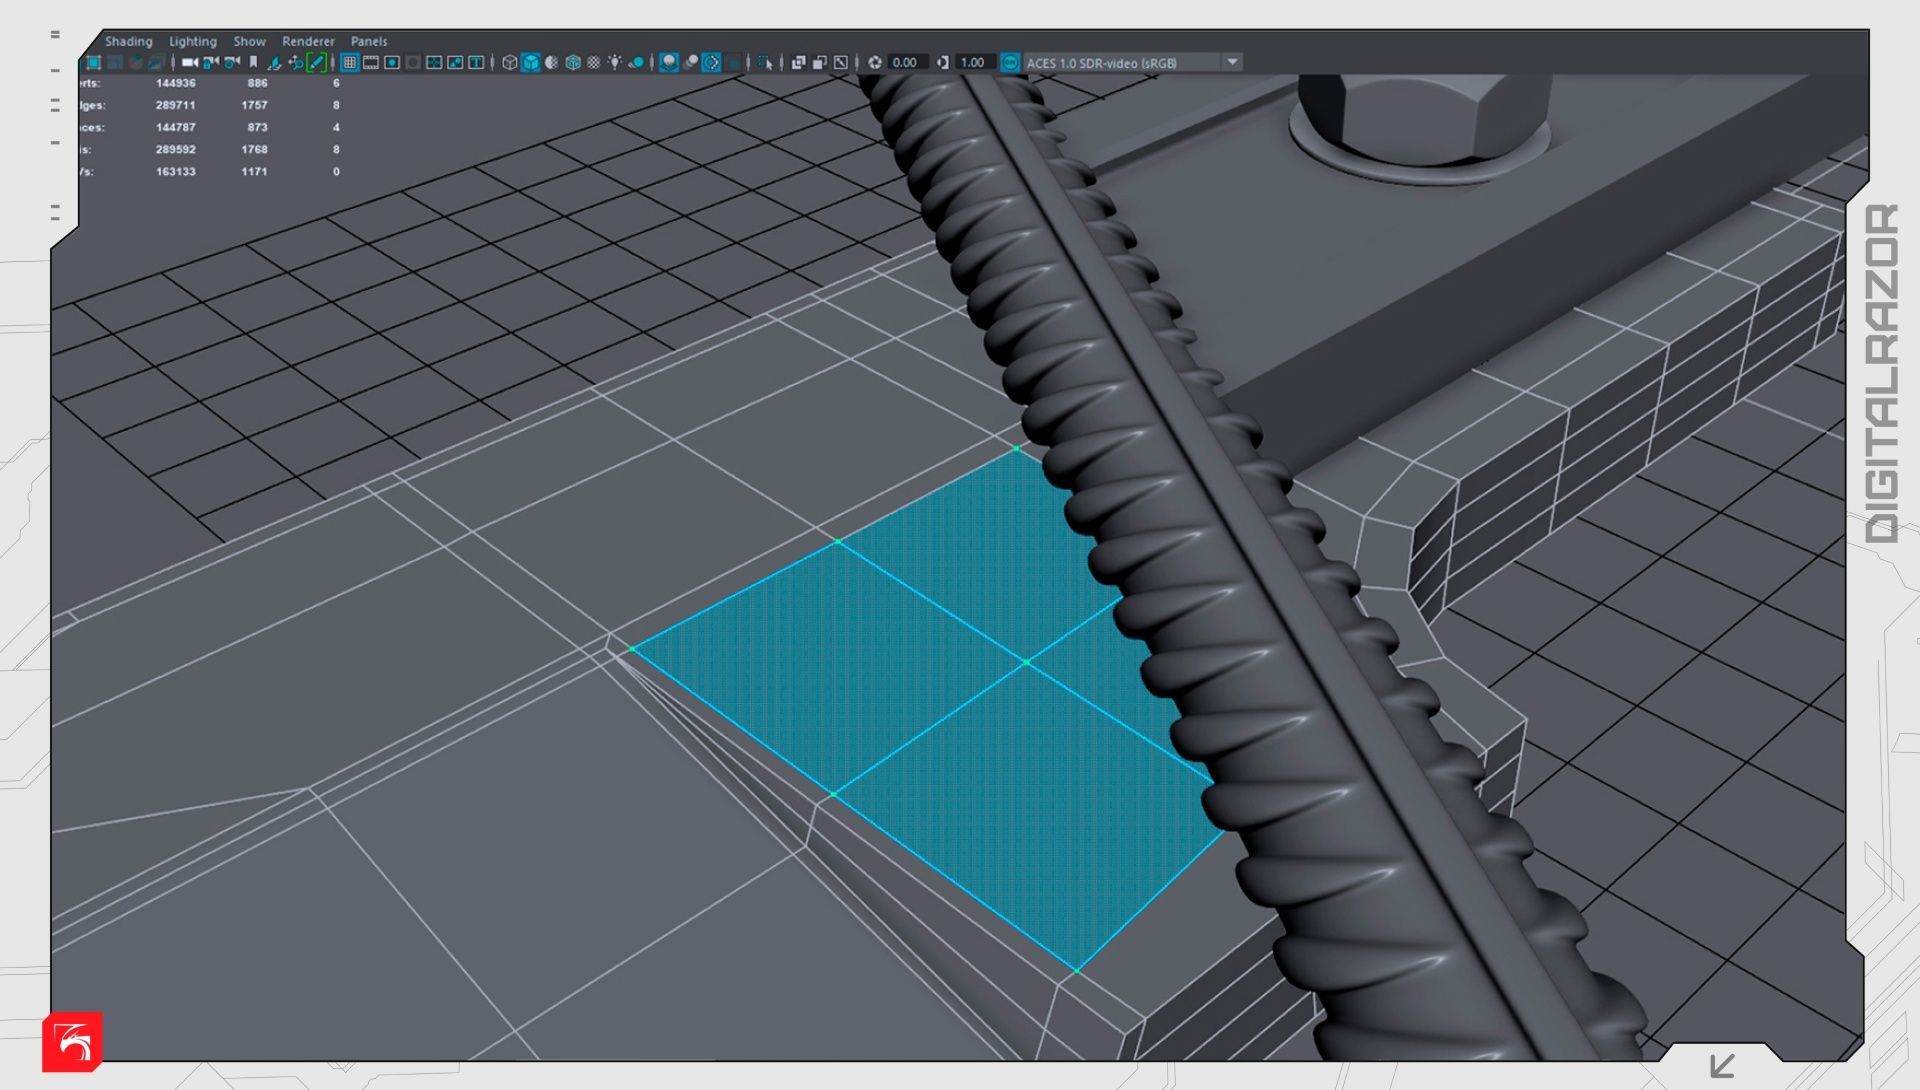Toggle the viewport grid display
Screen dimensions: 1920x1090
349,62
